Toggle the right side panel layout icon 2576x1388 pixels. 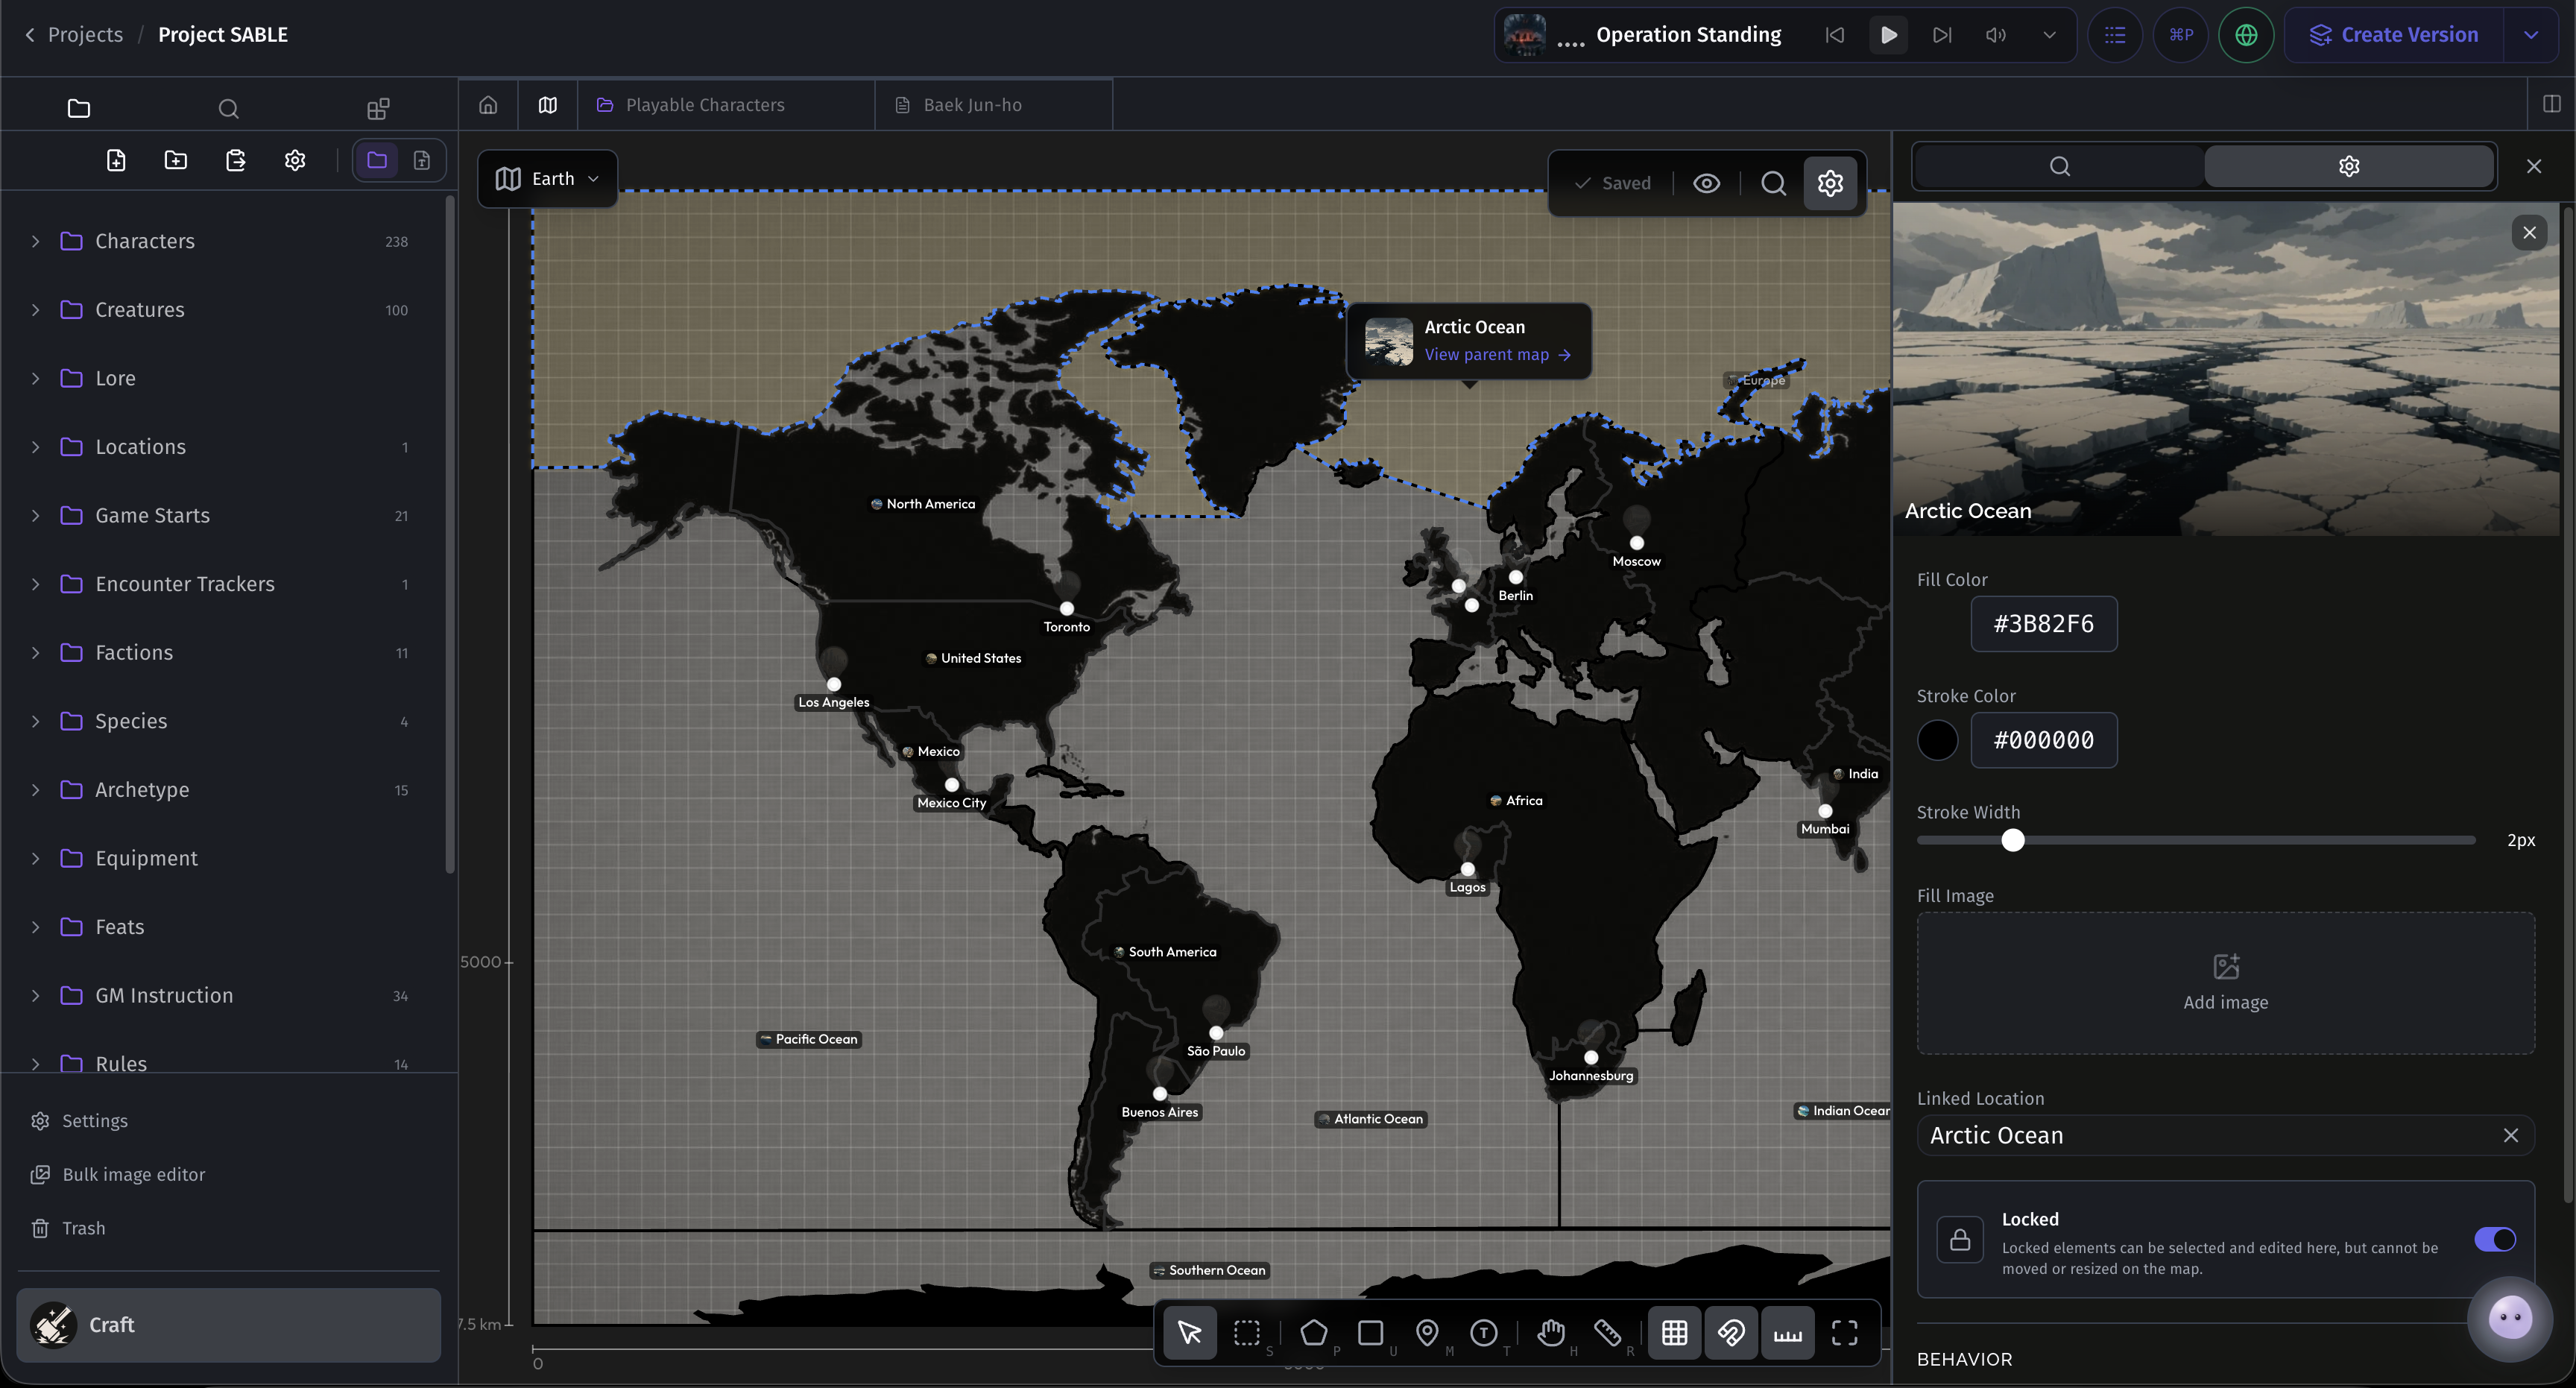2552,104
